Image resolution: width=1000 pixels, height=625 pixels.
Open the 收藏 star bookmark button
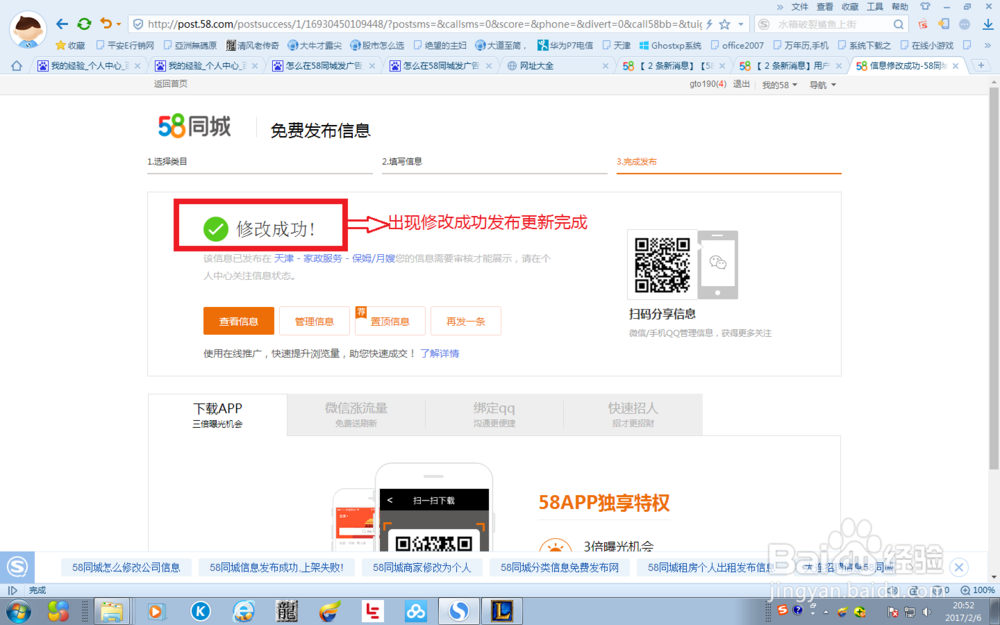point(70,45)
